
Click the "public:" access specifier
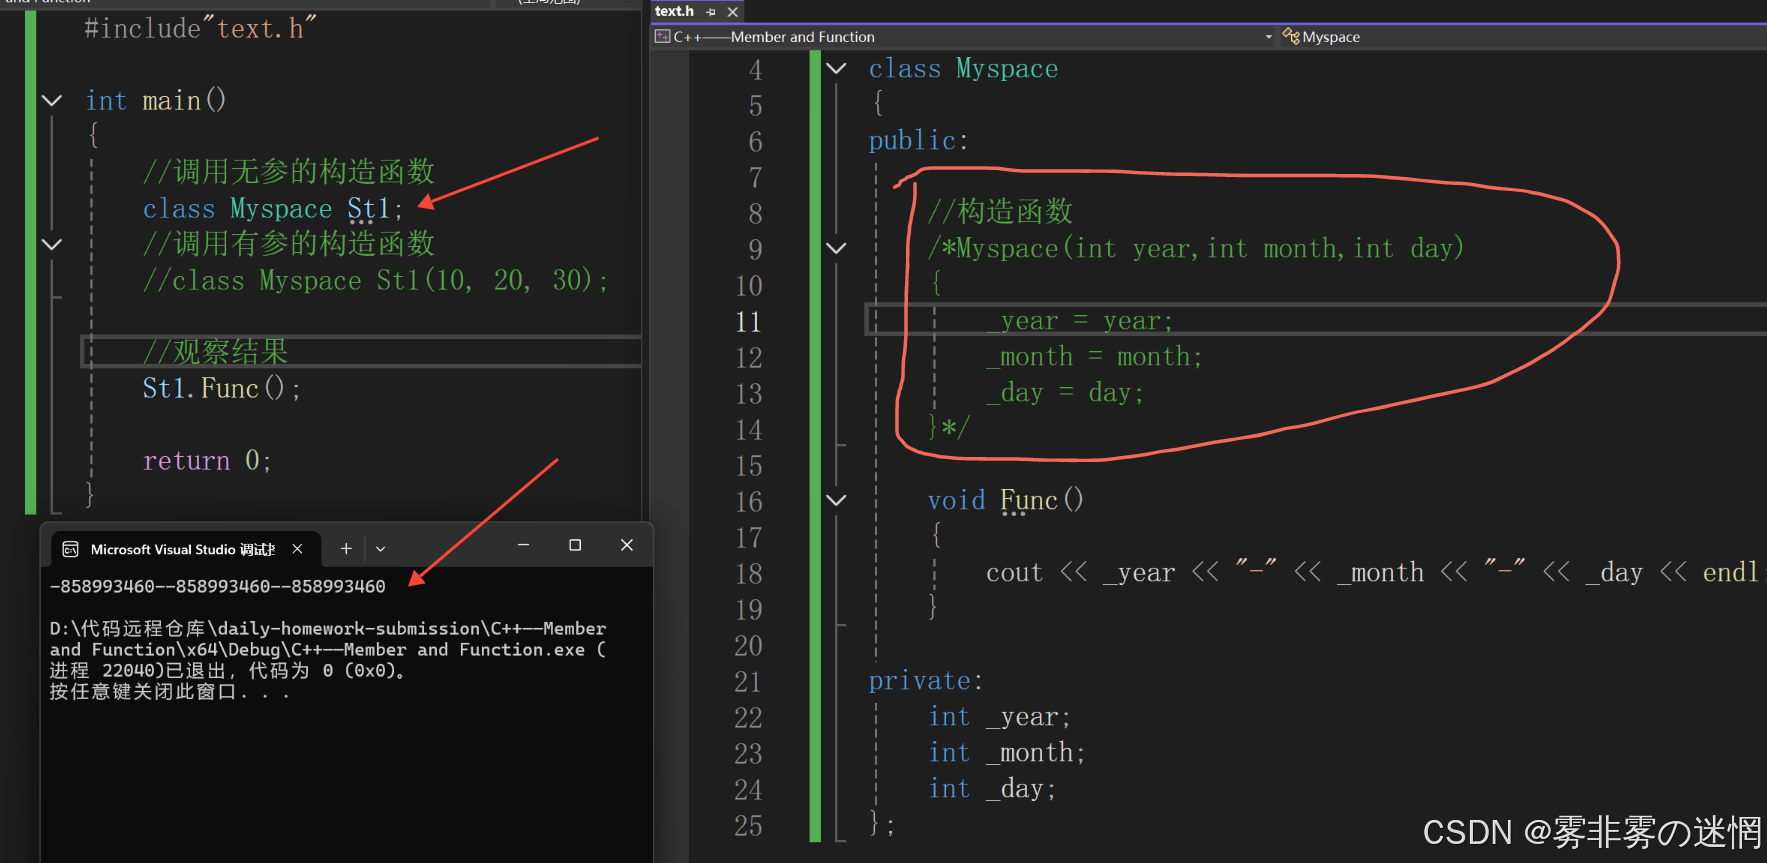tap(919, 141)
